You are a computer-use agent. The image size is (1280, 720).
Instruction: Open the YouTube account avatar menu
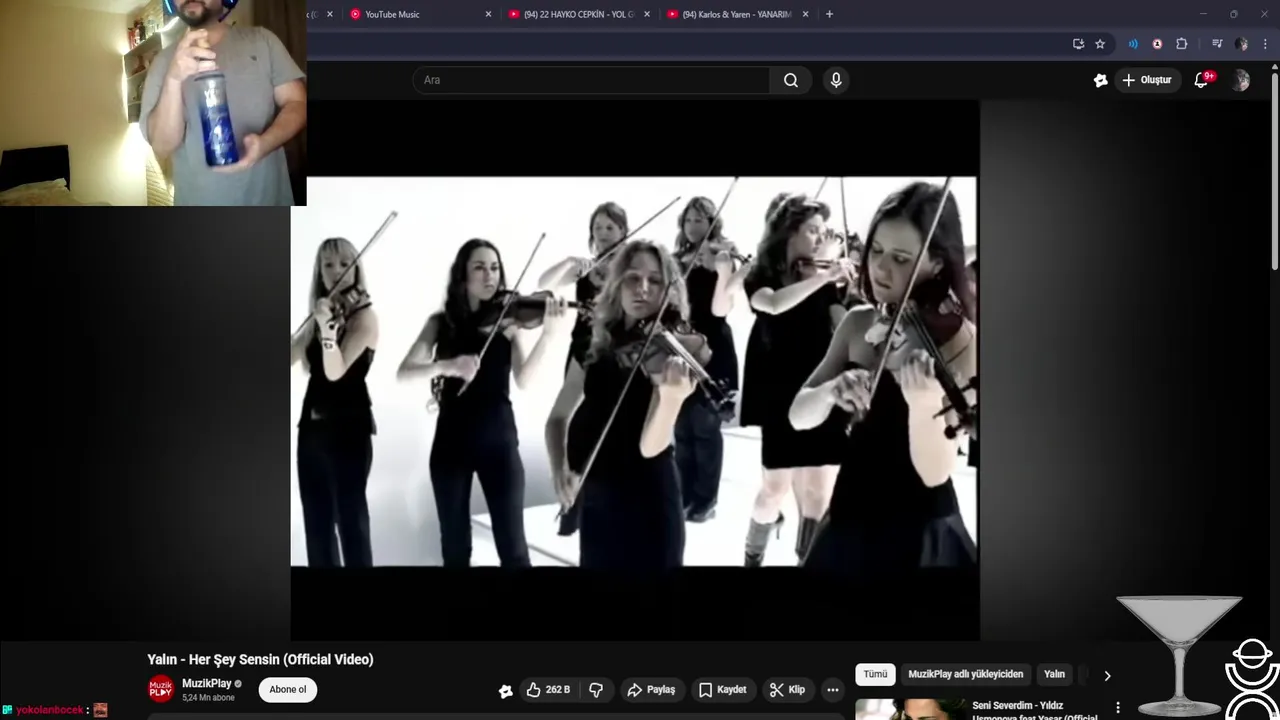coord(1241,80)
